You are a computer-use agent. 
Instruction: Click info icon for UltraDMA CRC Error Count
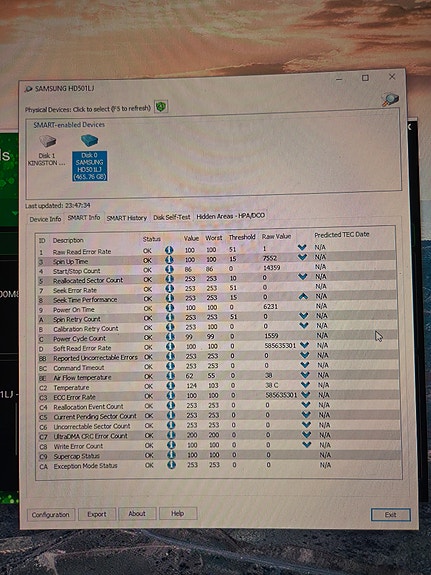171,435
